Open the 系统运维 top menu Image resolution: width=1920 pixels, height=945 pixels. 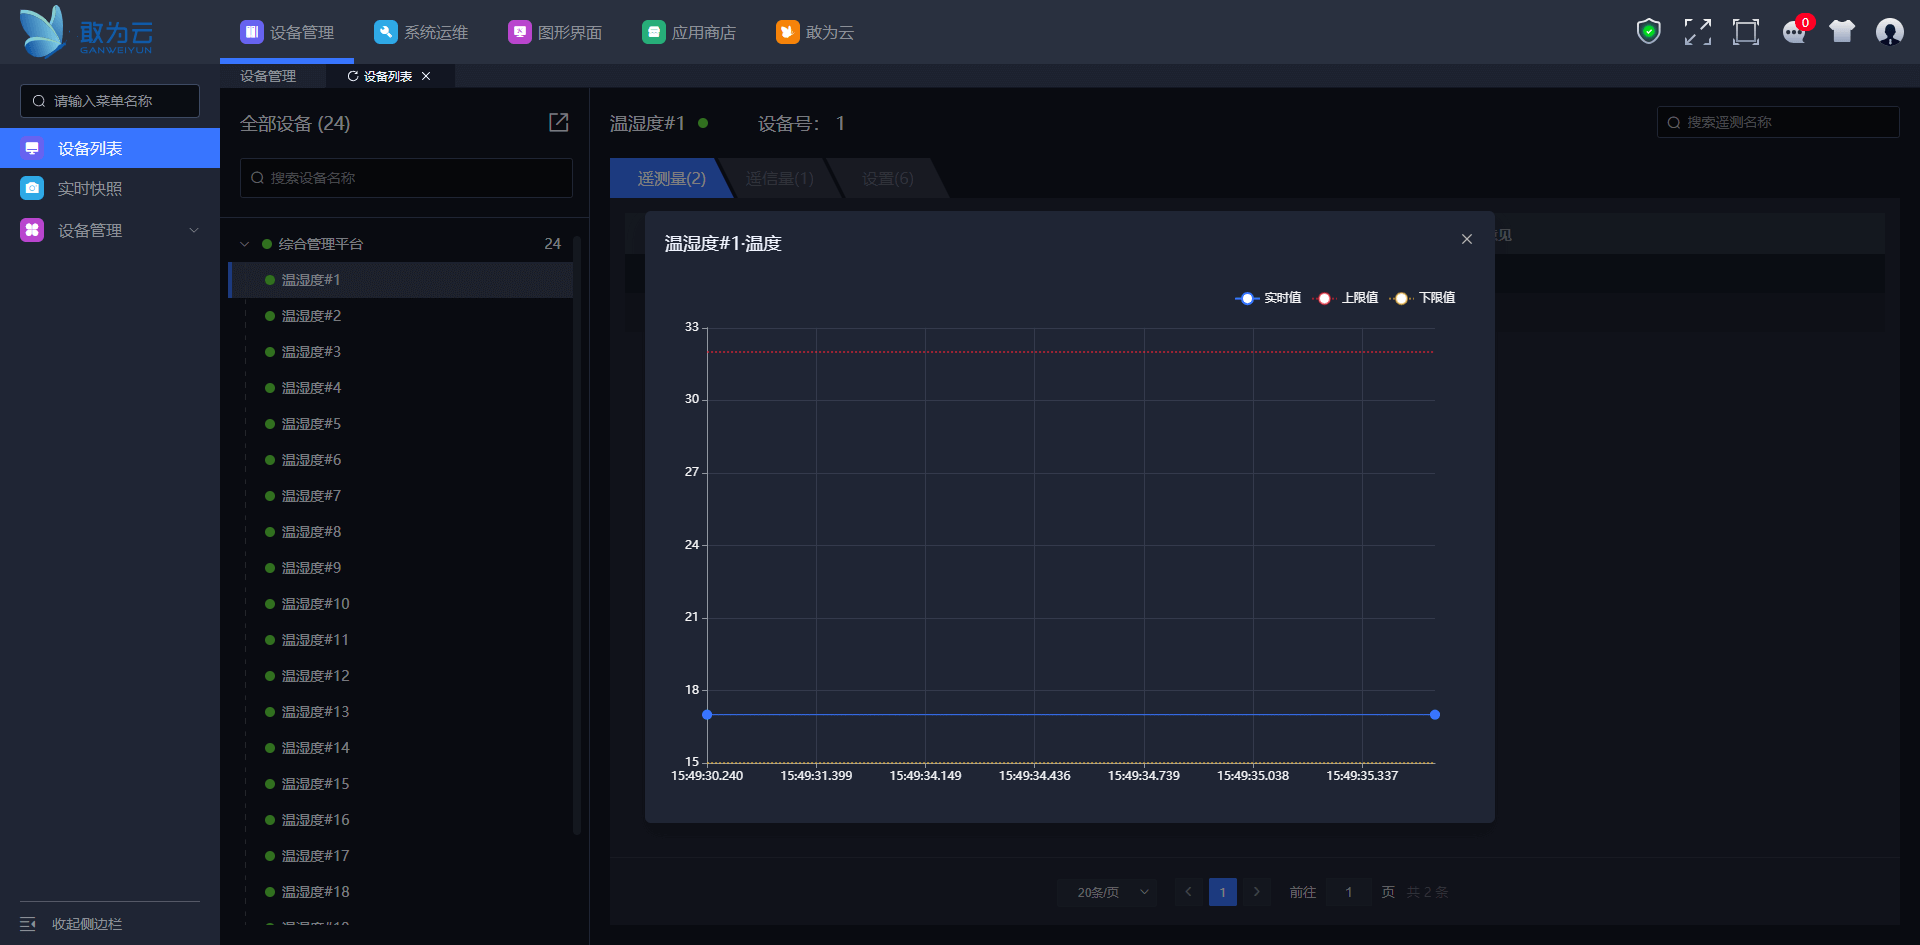(x=421, y=32)
